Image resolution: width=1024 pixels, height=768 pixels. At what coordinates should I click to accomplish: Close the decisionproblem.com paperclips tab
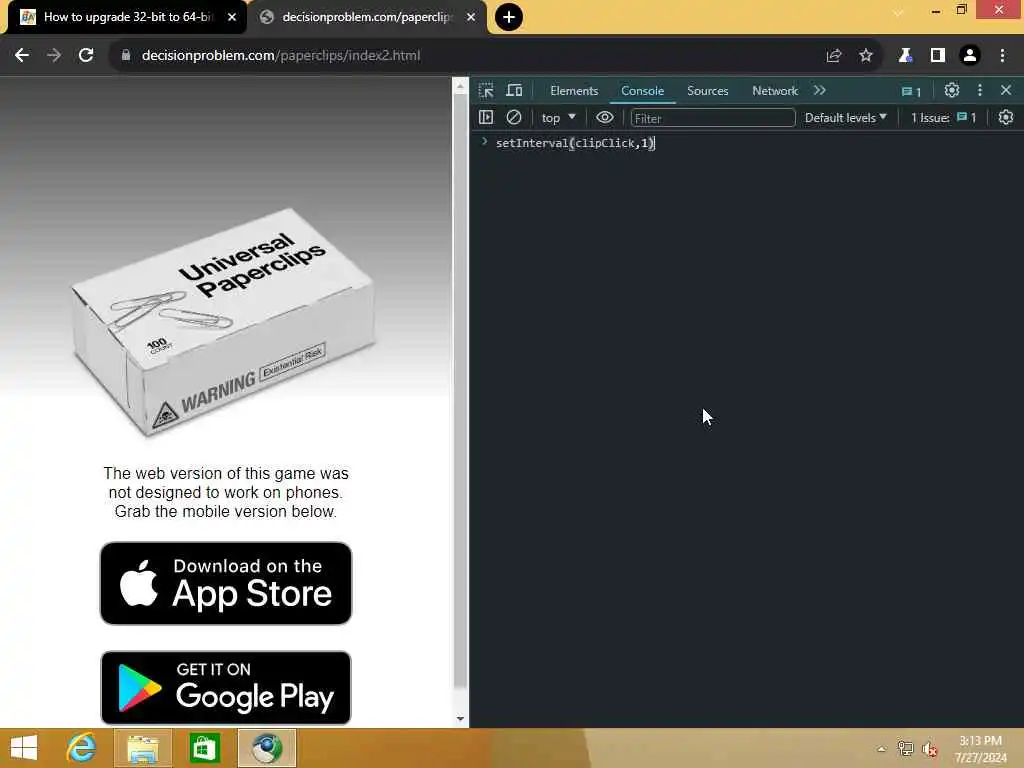coord(471,18)
